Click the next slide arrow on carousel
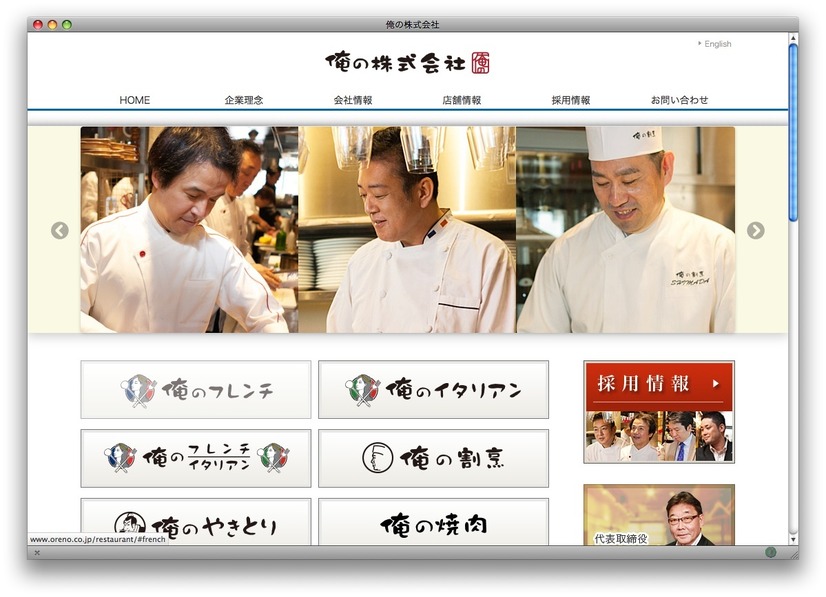 click(x=755, y=230)
